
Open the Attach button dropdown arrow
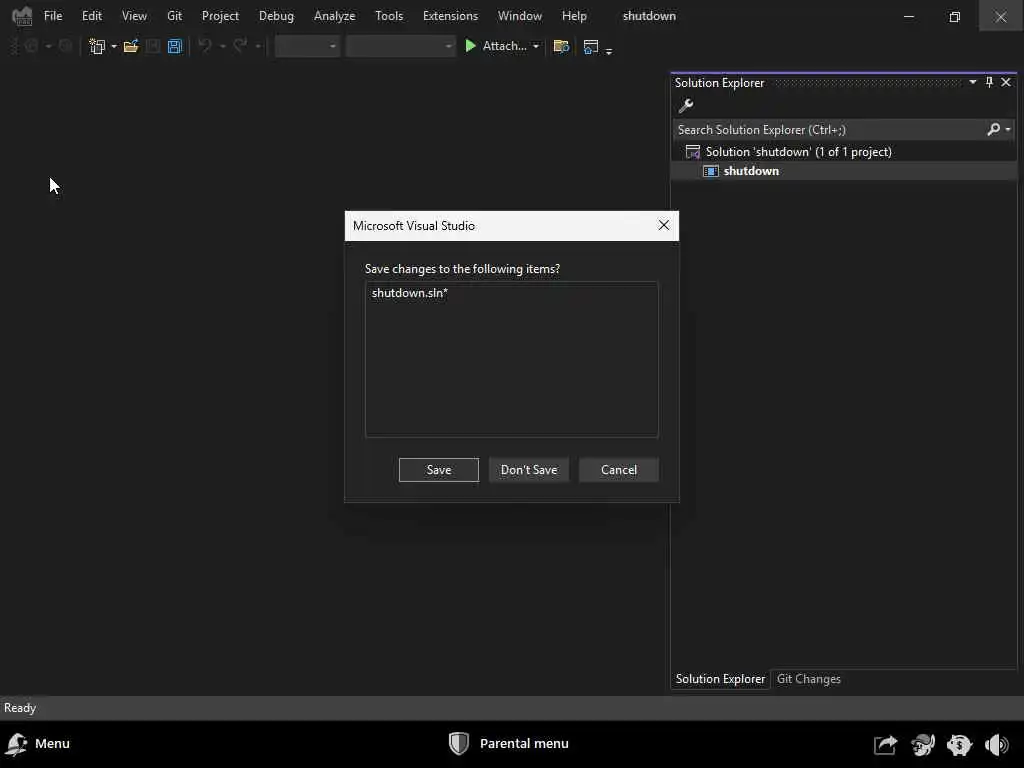(x=536, y=46)
